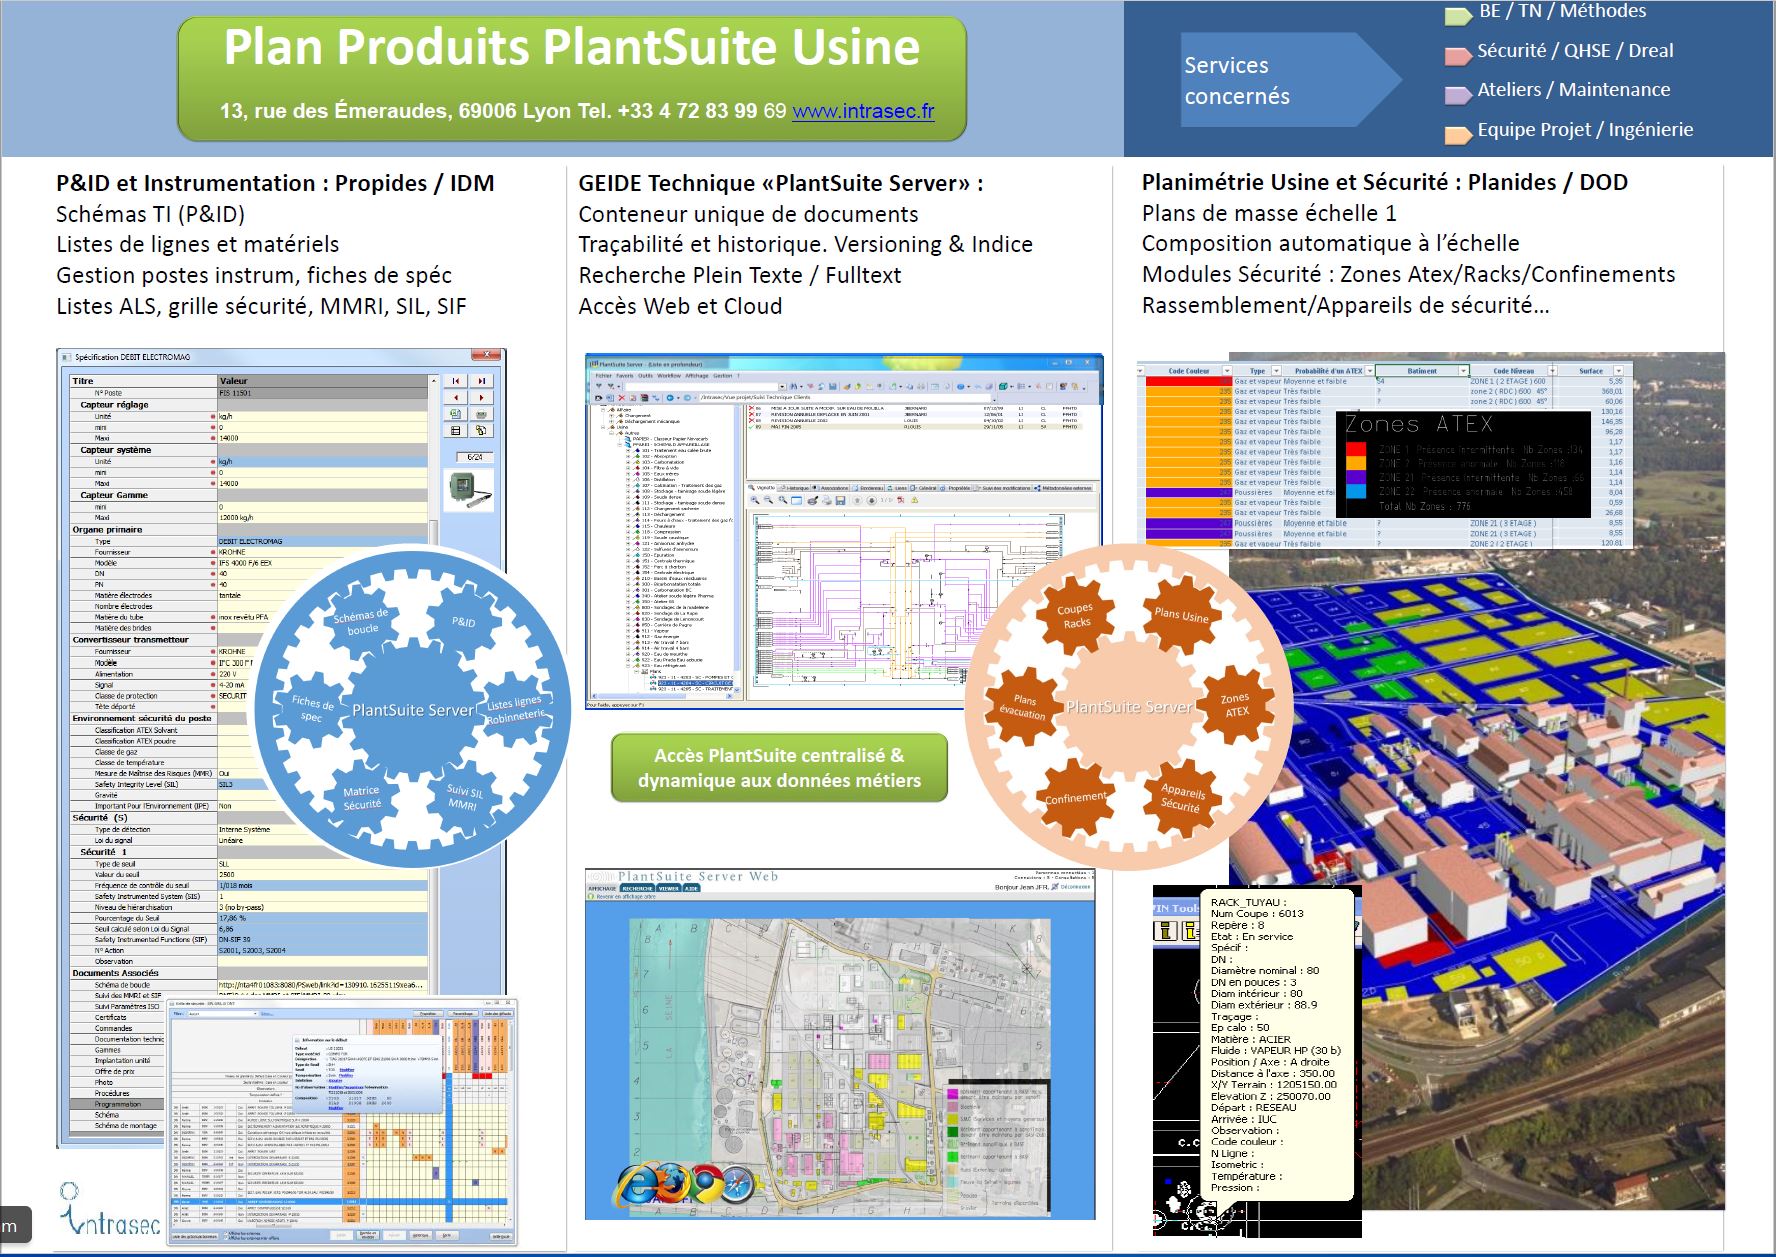The height and width of the screenshot is (1257, 1776).
Task: Collapse the Plans tree node
Action: pos(636,672)
